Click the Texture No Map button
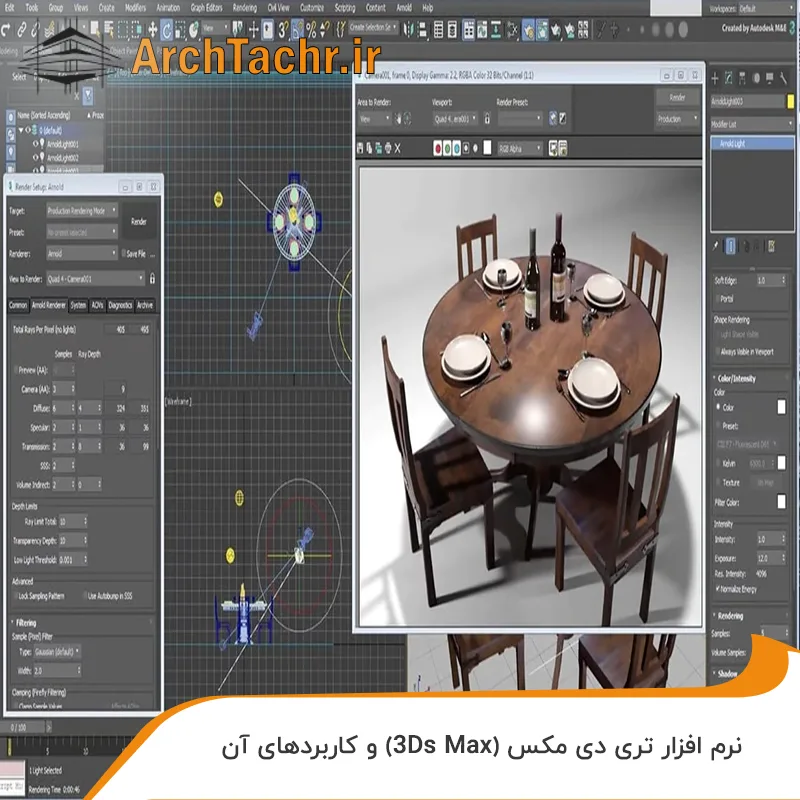 coord(765,482)
